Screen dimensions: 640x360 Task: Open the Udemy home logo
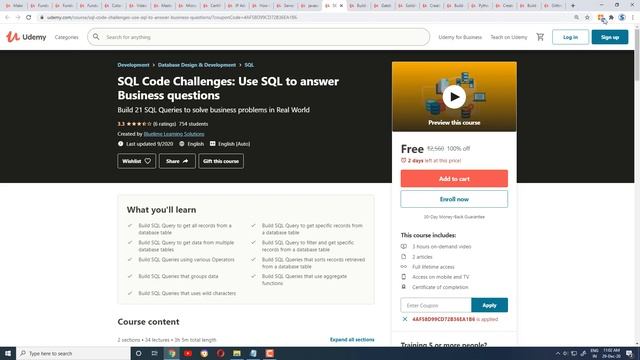[x=26, y=37]
